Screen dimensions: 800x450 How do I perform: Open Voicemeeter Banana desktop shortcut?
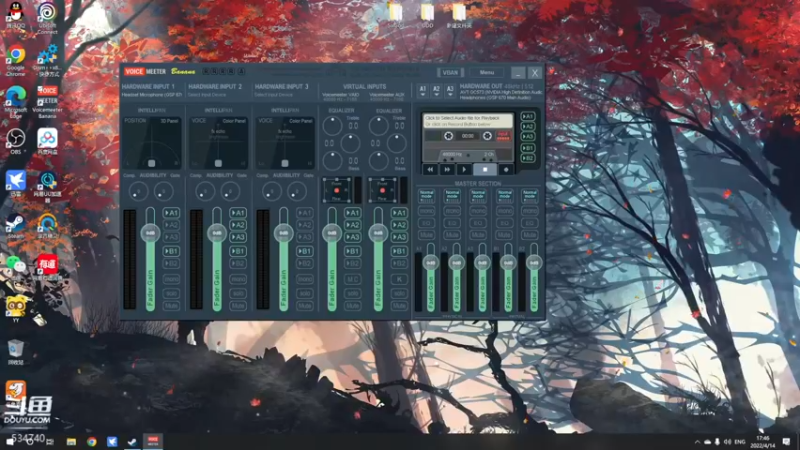[47, 102]
